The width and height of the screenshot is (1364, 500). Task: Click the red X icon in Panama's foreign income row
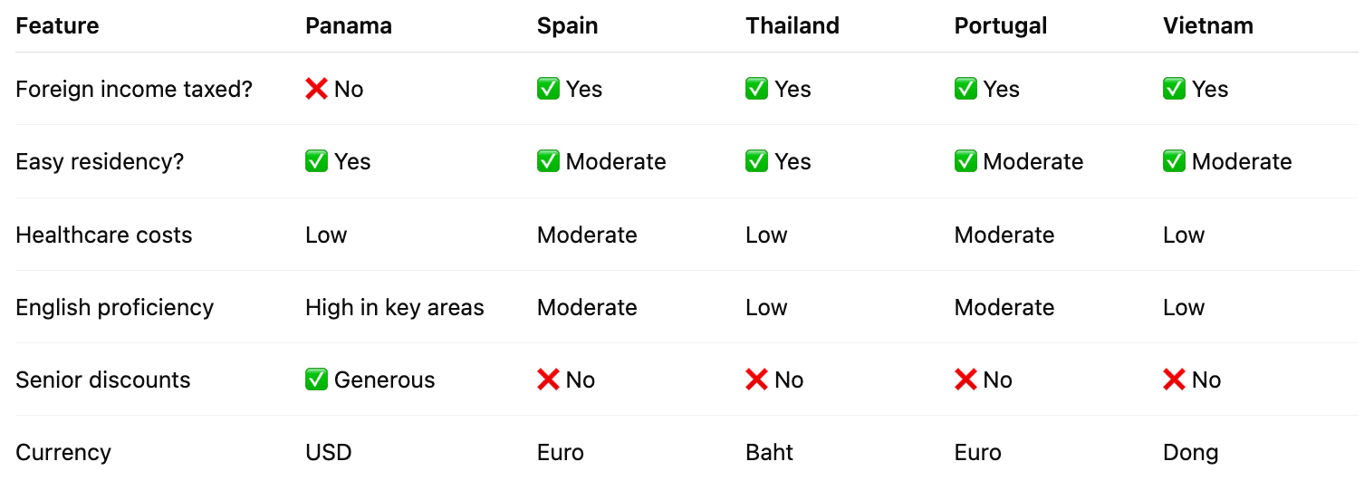pyautogui.click(x=317, y=89)
